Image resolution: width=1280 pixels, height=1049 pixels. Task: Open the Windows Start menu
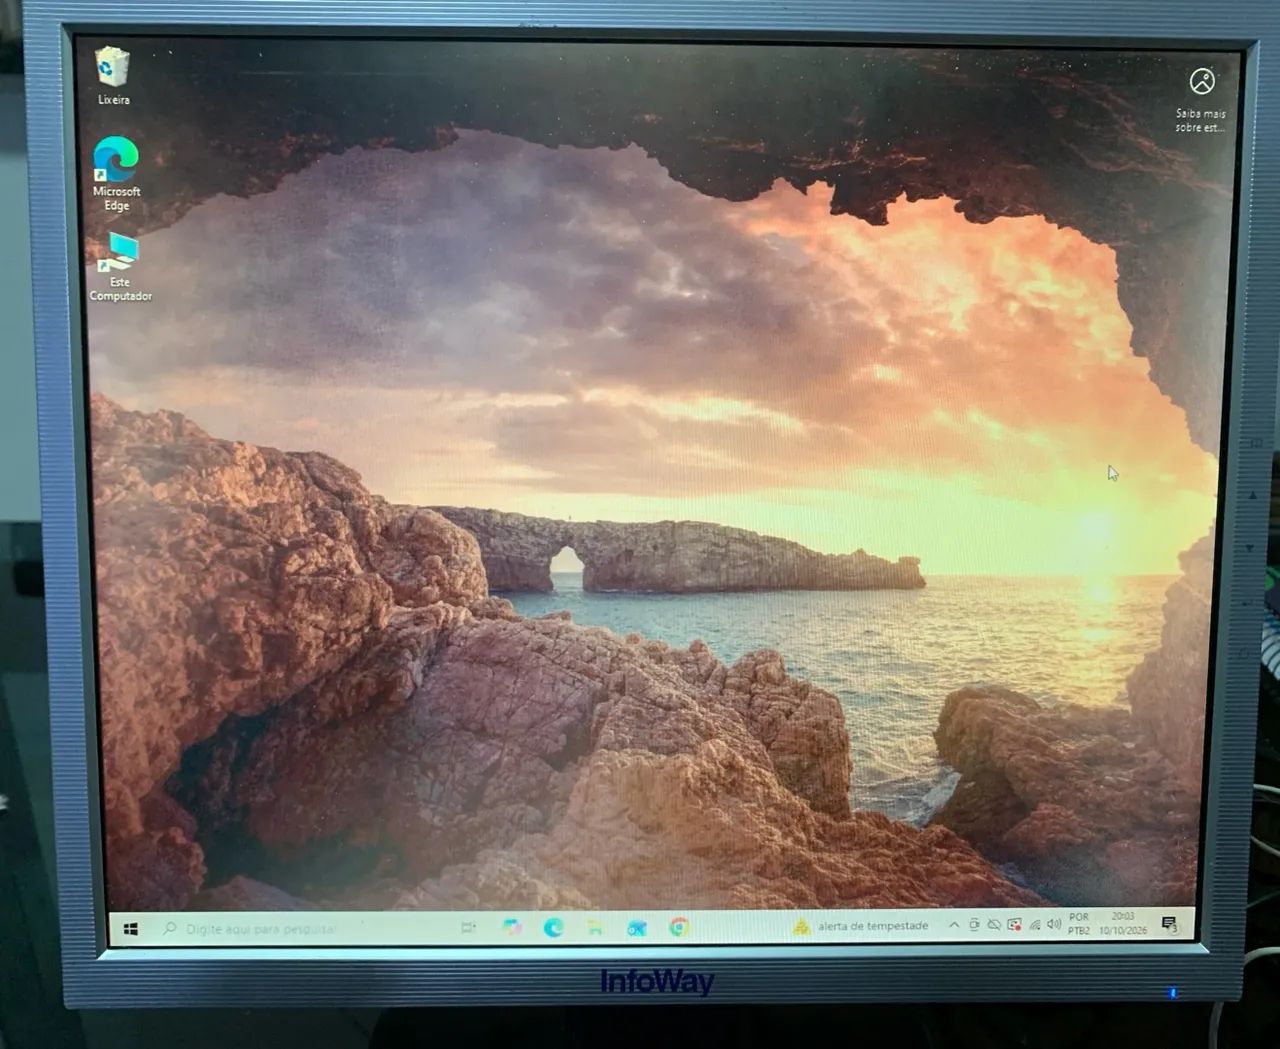pyautogui.click(x=130, y=929)
